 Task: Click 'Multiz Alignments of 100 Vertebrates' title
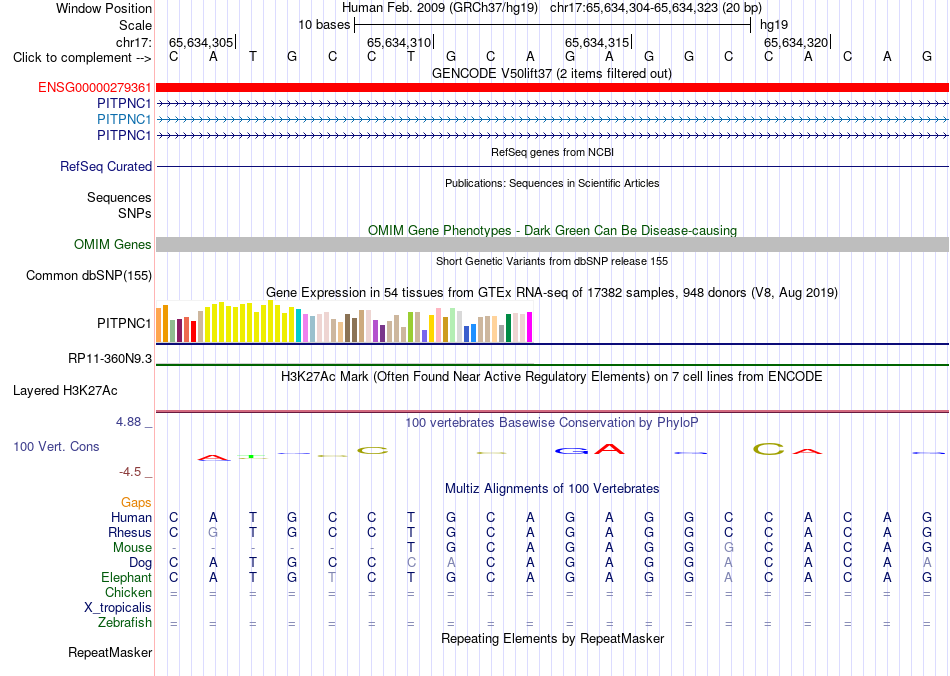[x=552, y=489]
